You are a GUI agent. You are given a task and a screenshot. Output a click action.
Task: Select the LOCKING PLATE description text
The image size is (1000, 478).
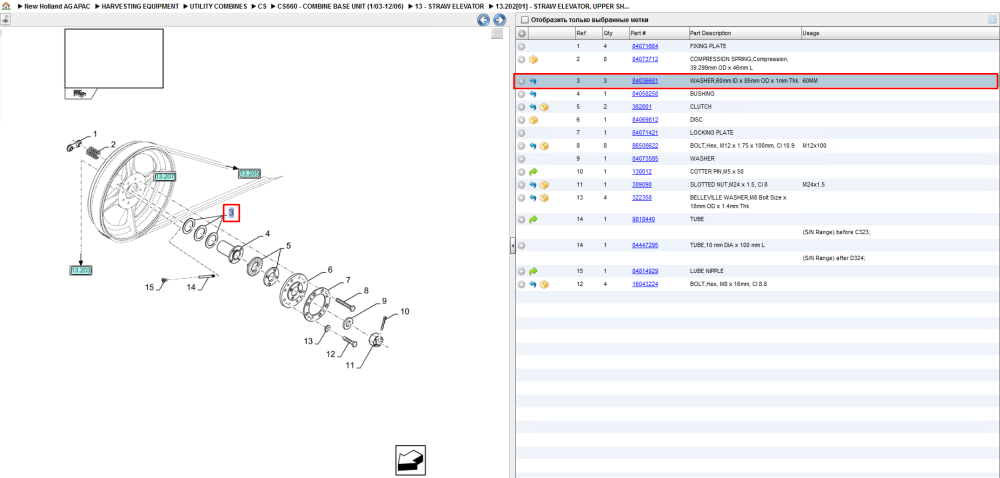coord(710,133)
